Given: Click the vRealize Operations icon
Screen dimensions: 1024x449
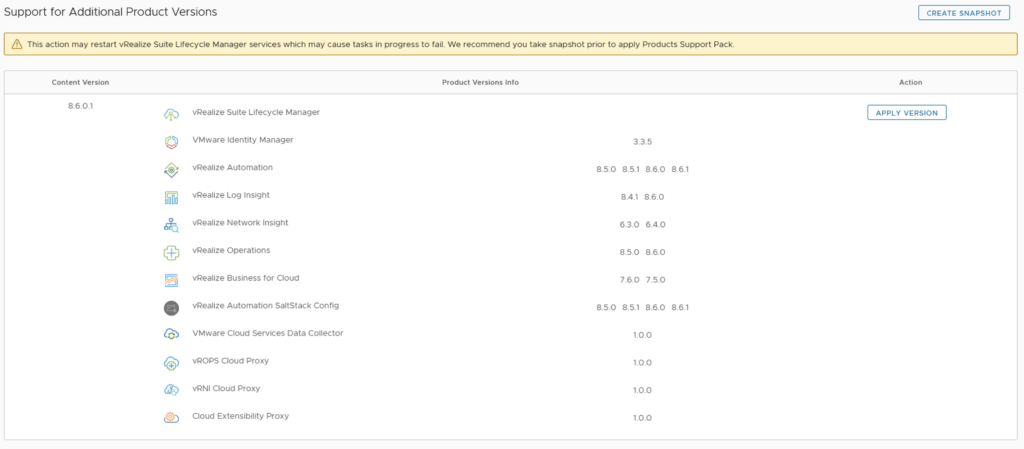Looking at the screenshot, I should click(x=171, y=252).
